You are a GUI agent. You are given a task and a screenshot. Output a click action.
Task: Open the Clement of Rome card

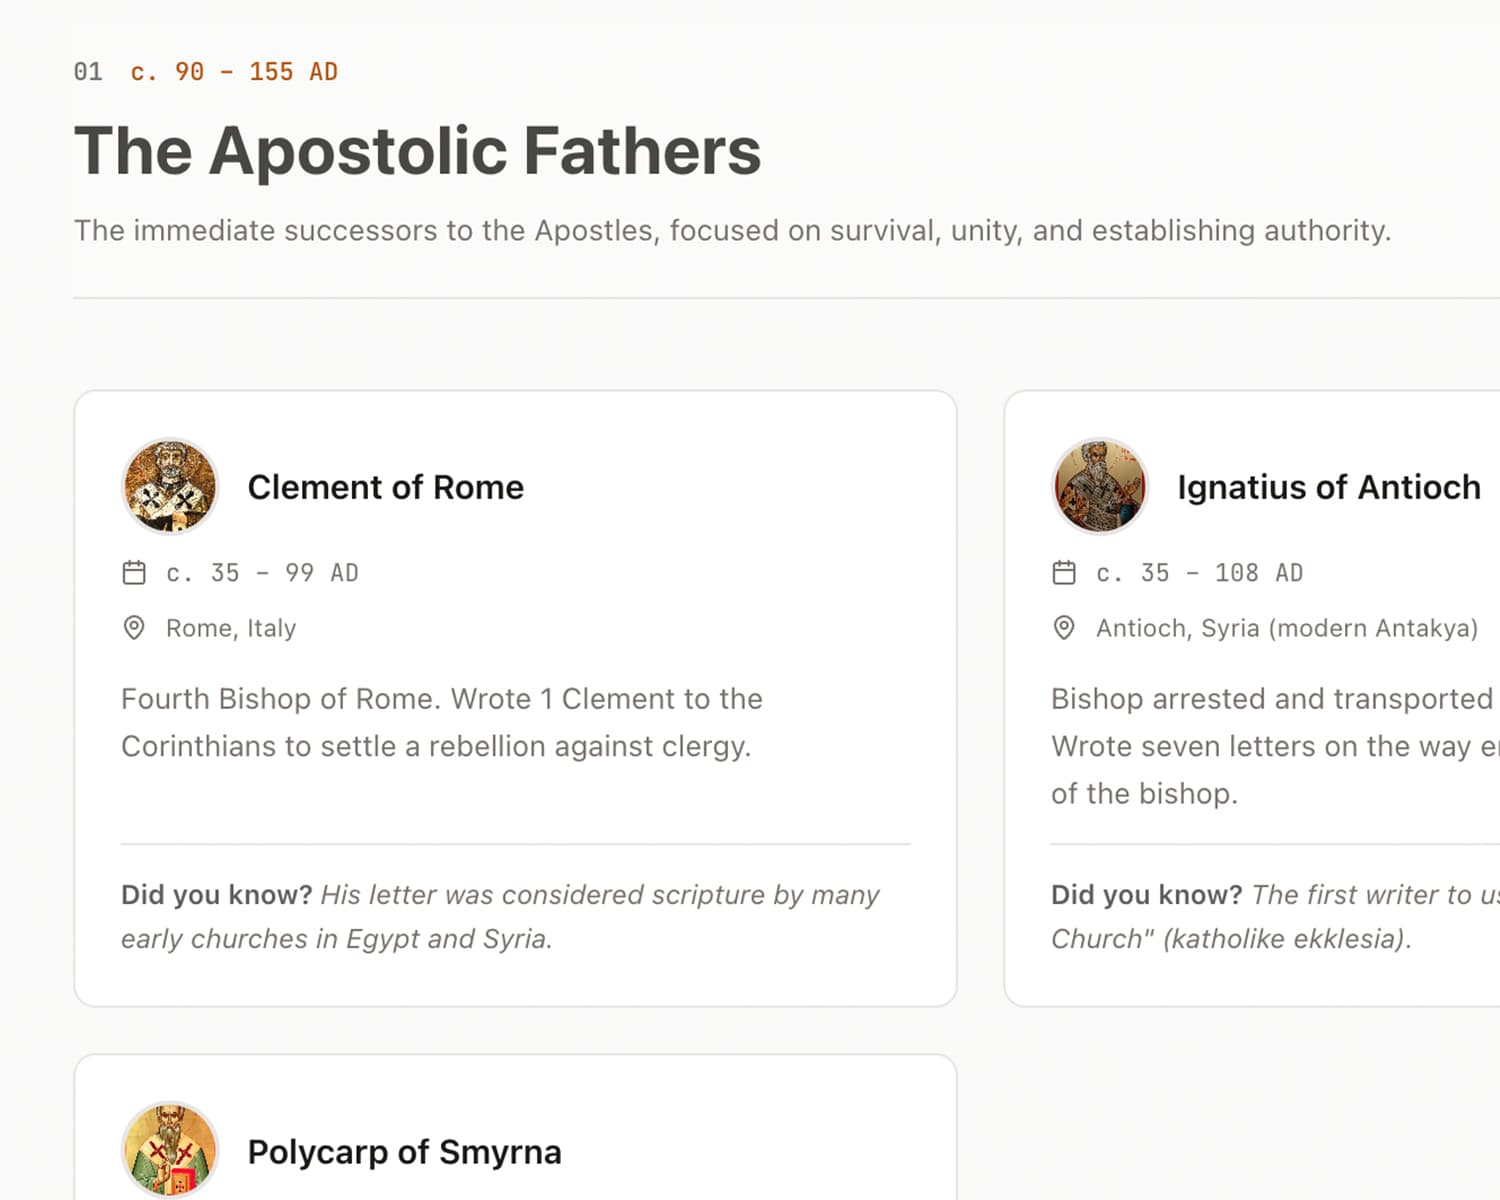(515, 697)
